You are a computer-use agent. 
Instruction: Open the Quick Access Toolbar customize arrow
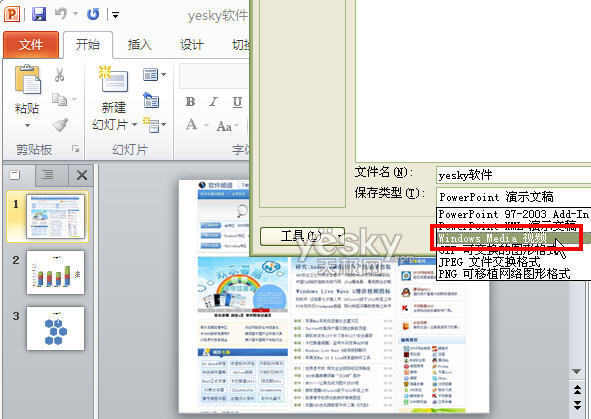[x=115, y=15]
